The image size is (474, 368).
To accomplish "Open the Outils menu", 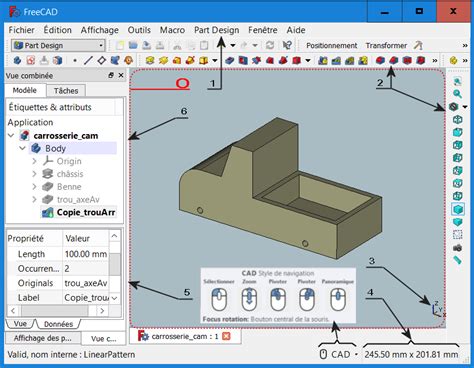I will point(139,30).
